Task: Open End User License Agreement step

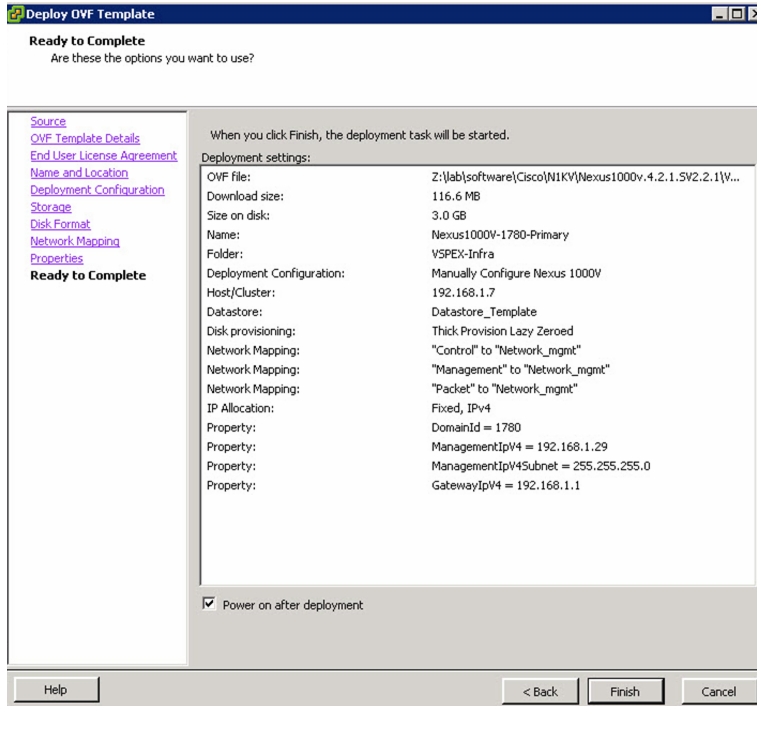Action: (103, 156)
